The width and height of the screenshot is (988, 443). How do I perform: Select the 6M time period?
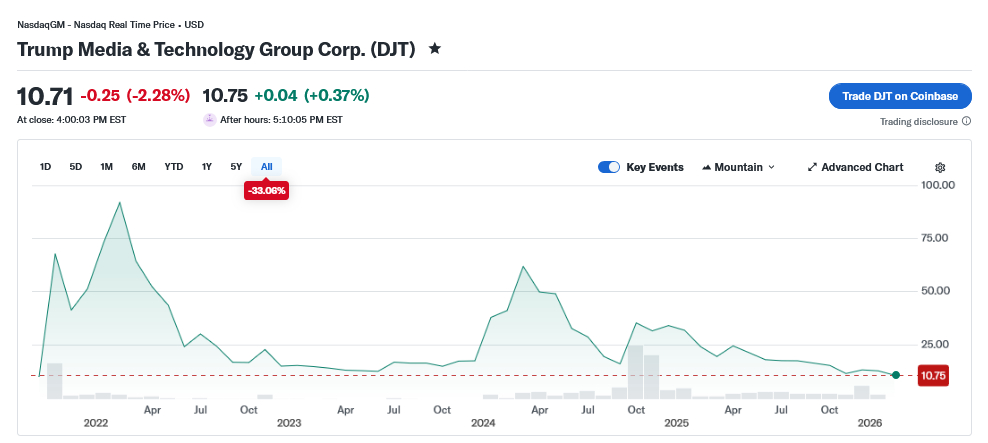[x=138, y=166]
